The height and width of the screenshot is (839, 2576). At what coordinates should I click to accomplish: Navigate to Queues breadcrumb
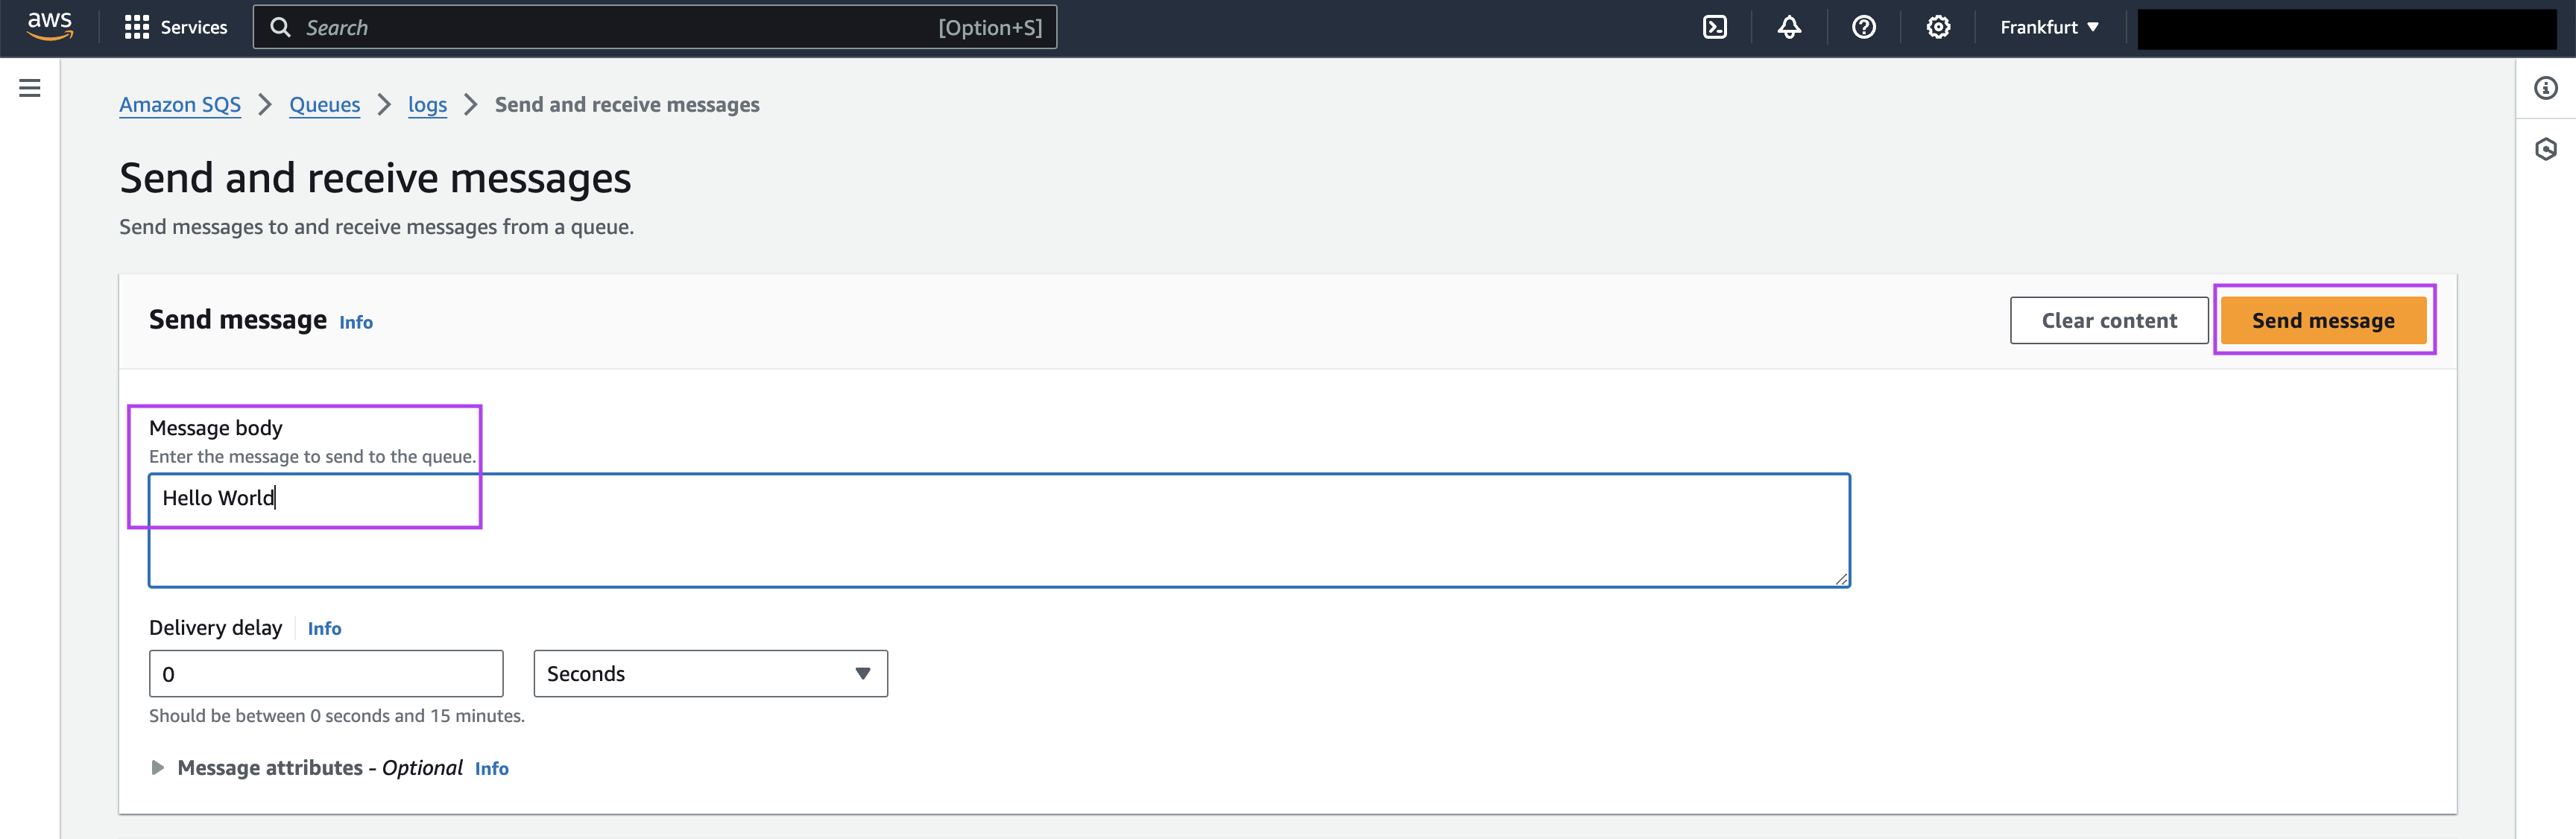tap(324, 105)
